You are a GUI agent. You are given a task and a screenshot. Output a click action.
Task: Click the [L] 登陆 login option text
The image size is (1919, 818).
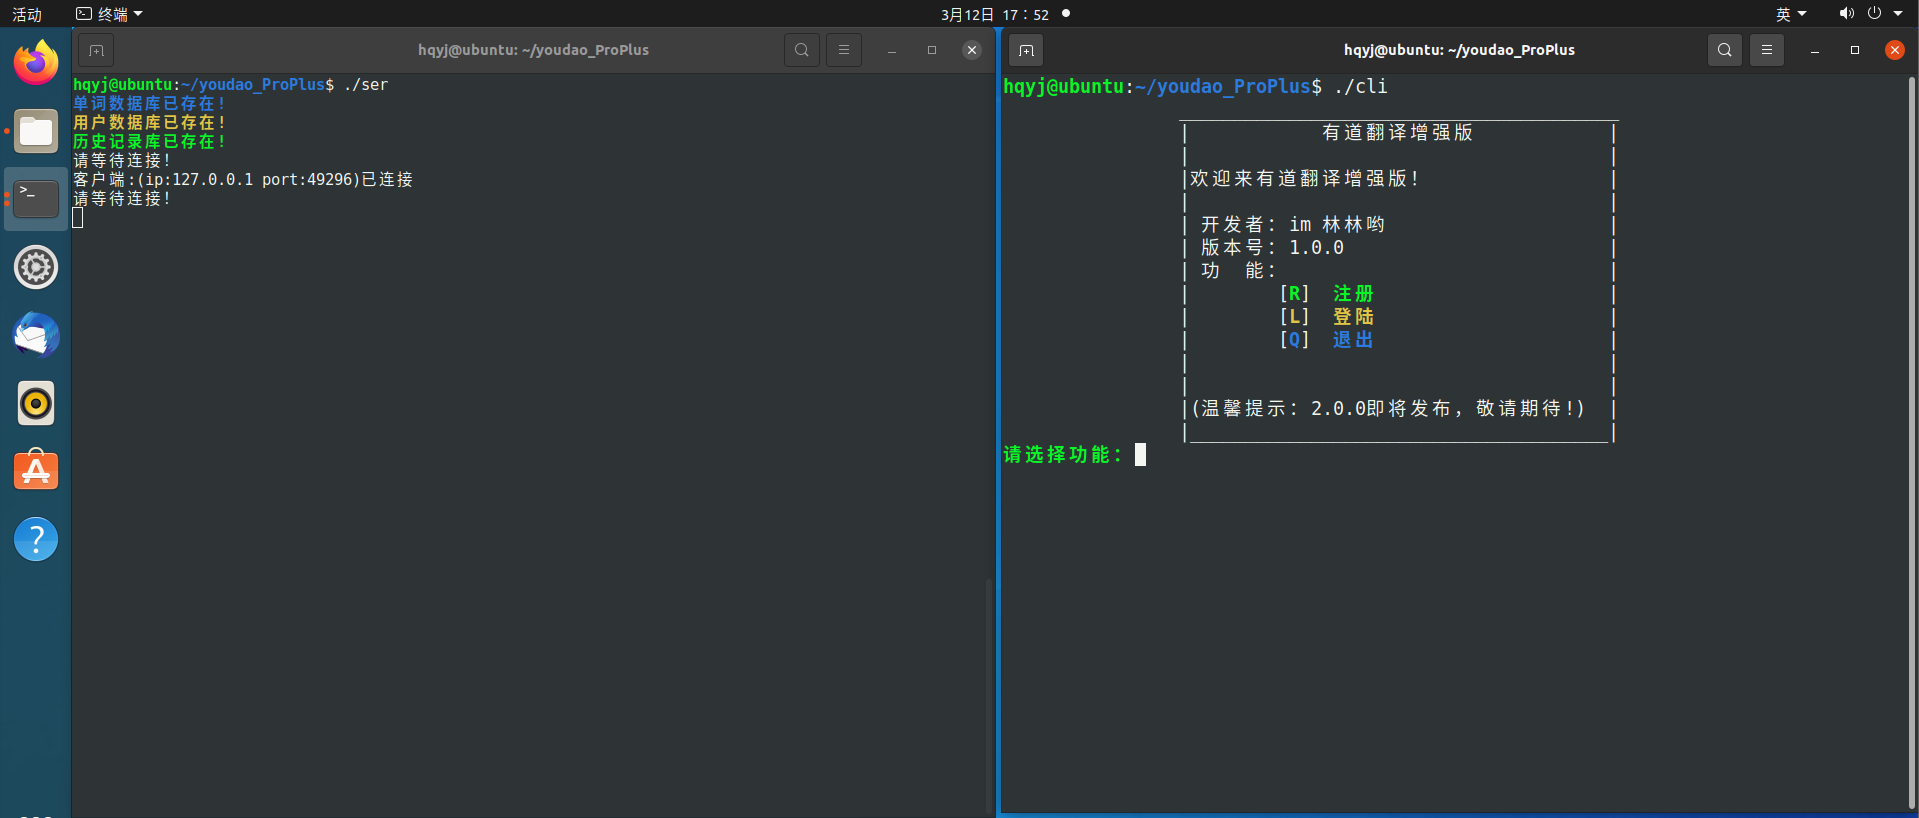click(x=1327, y=317)
